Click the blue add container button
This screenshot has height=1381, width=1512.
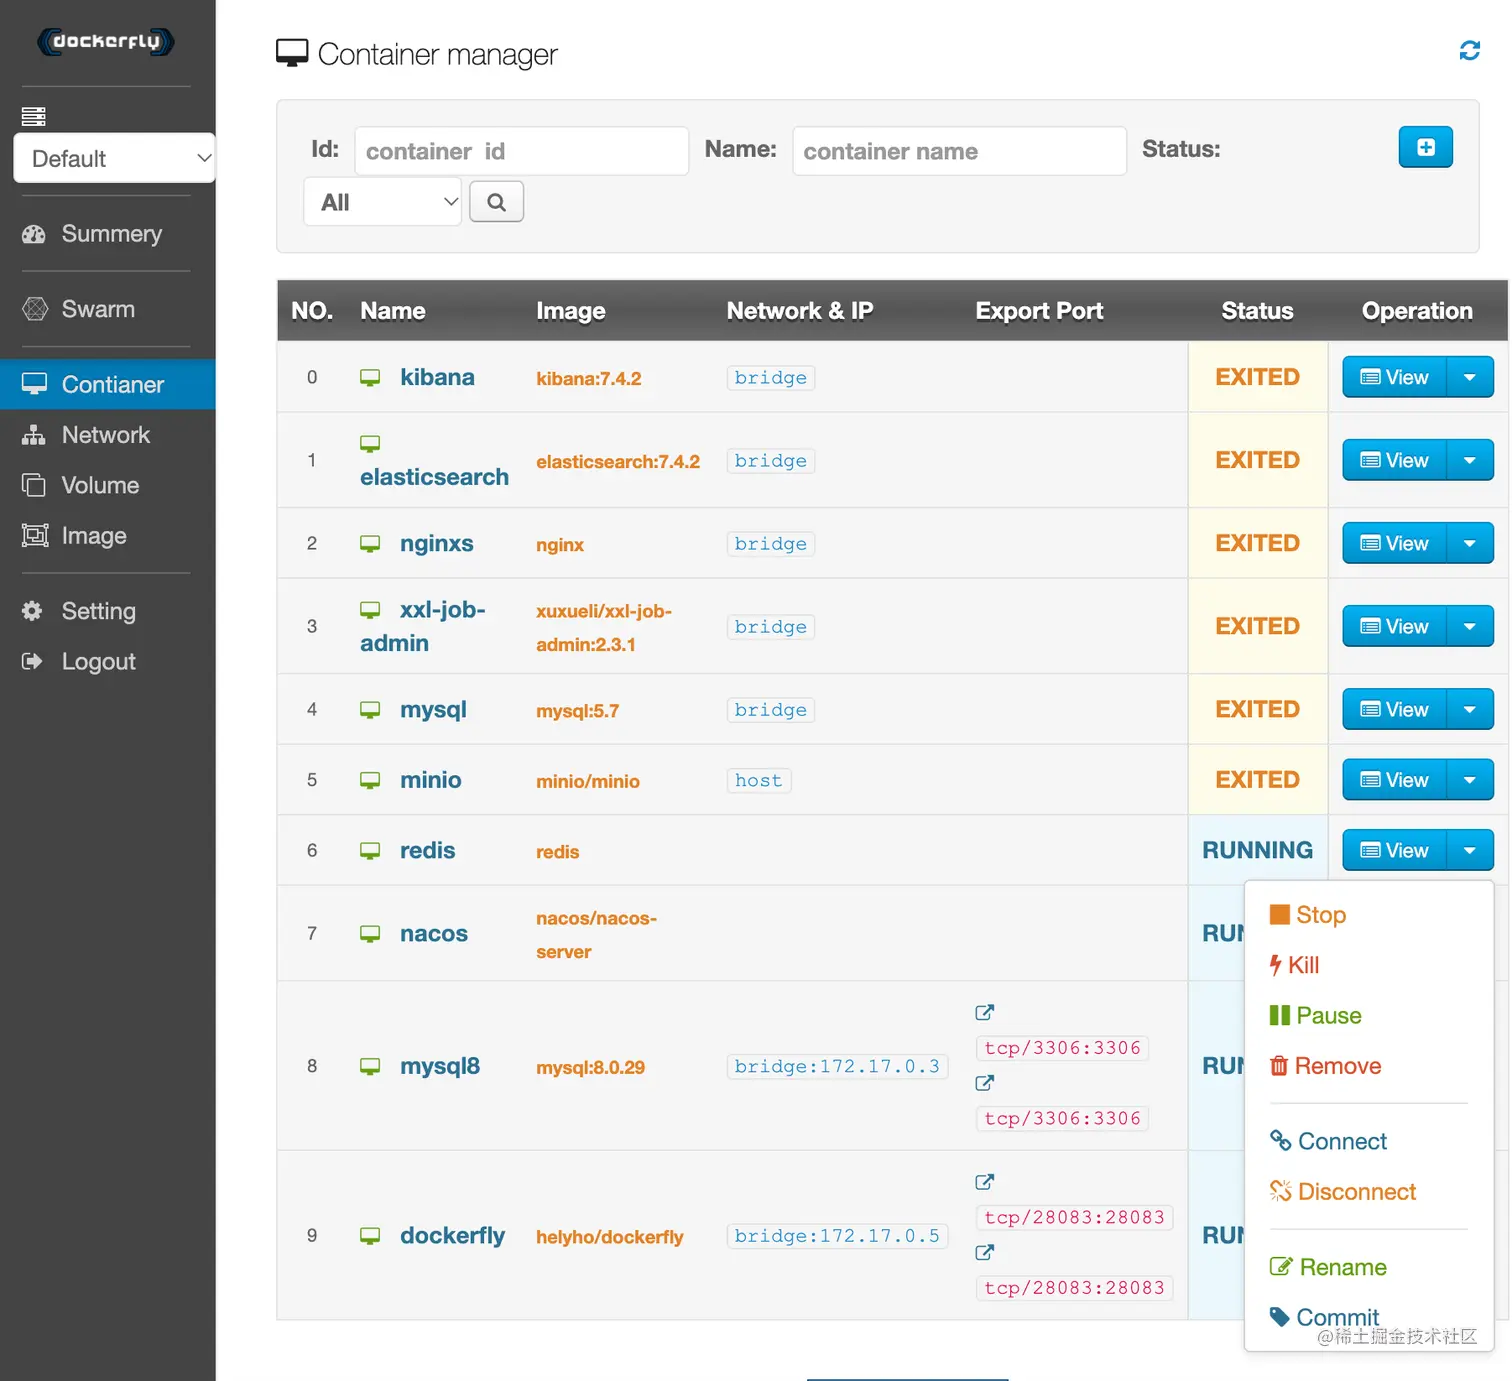click(1425, 147)
